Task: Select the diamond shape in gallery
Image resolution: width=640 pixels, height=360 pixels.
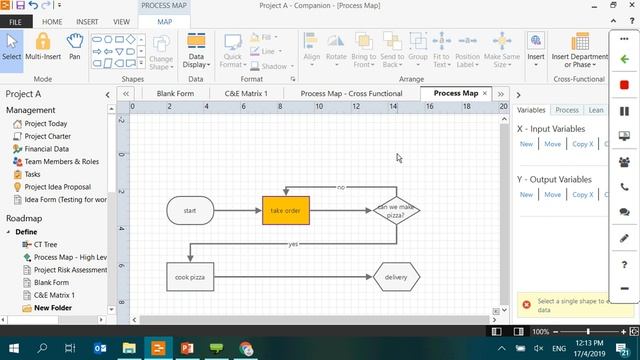Action: (130, 40)
